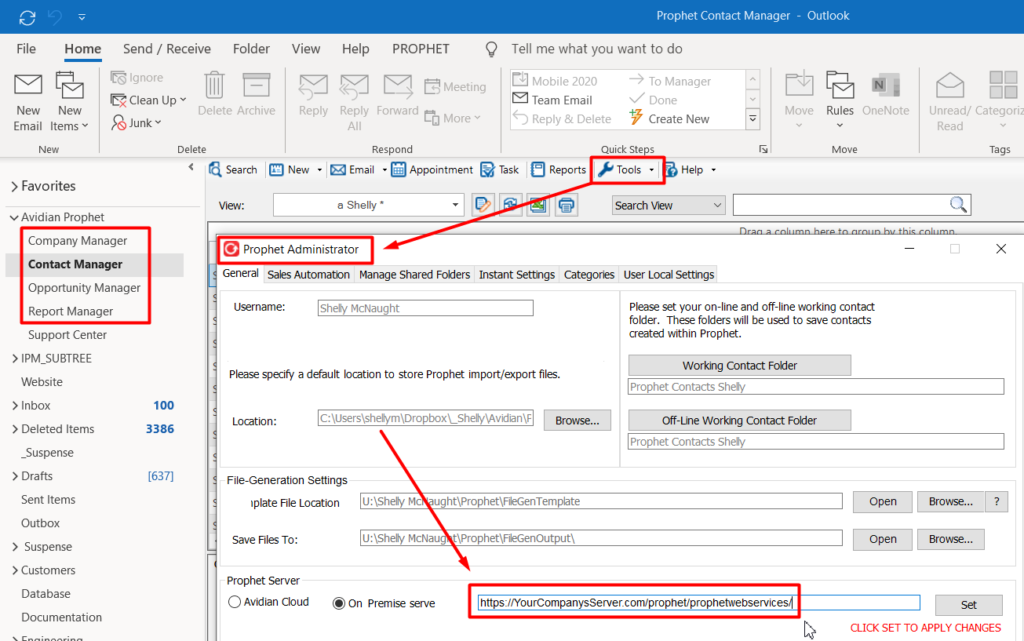Open the Instant Settings tab
Screen dimensions: 1024x641
(517, 275)
